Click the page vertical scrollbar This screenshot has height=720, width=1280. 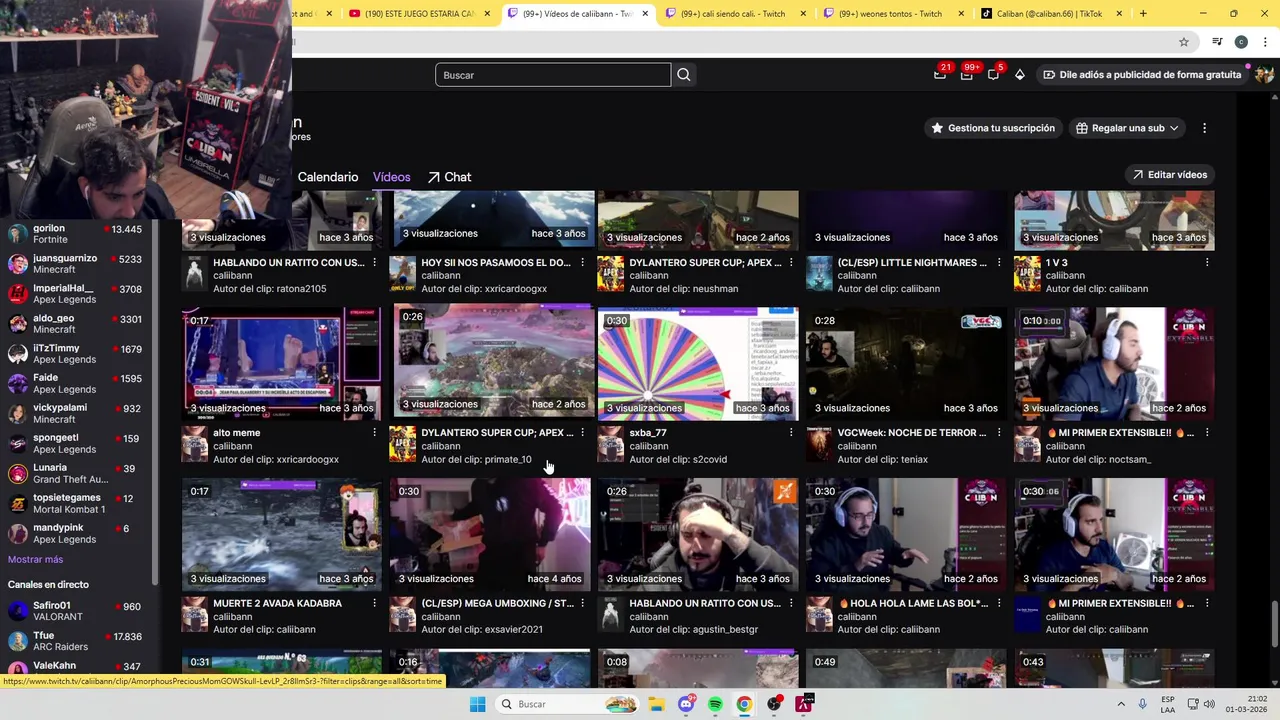click(x=1273, y=622)
